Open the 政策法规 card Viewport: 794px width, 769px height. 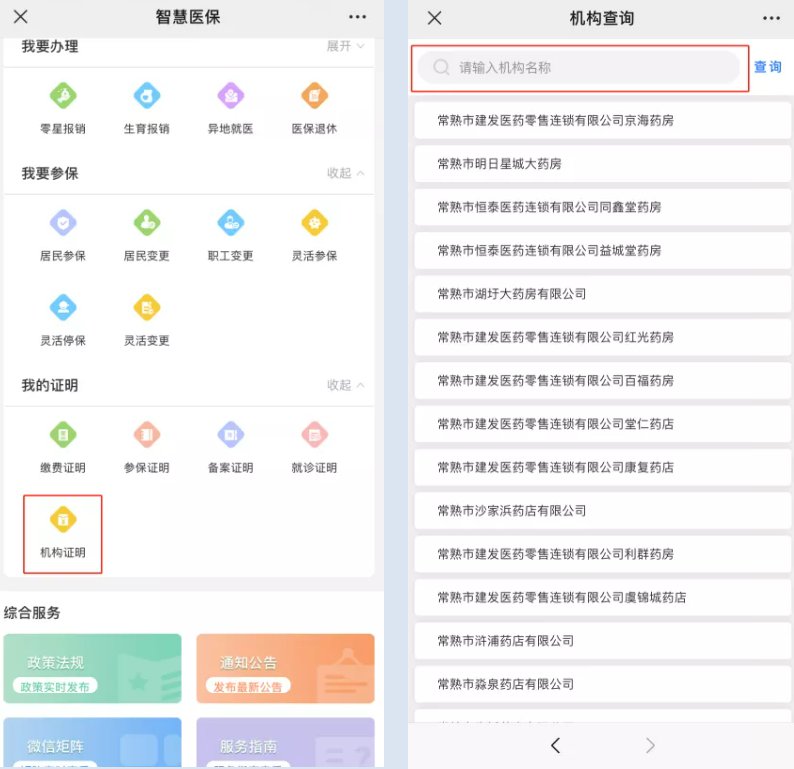tap(92, 668)
